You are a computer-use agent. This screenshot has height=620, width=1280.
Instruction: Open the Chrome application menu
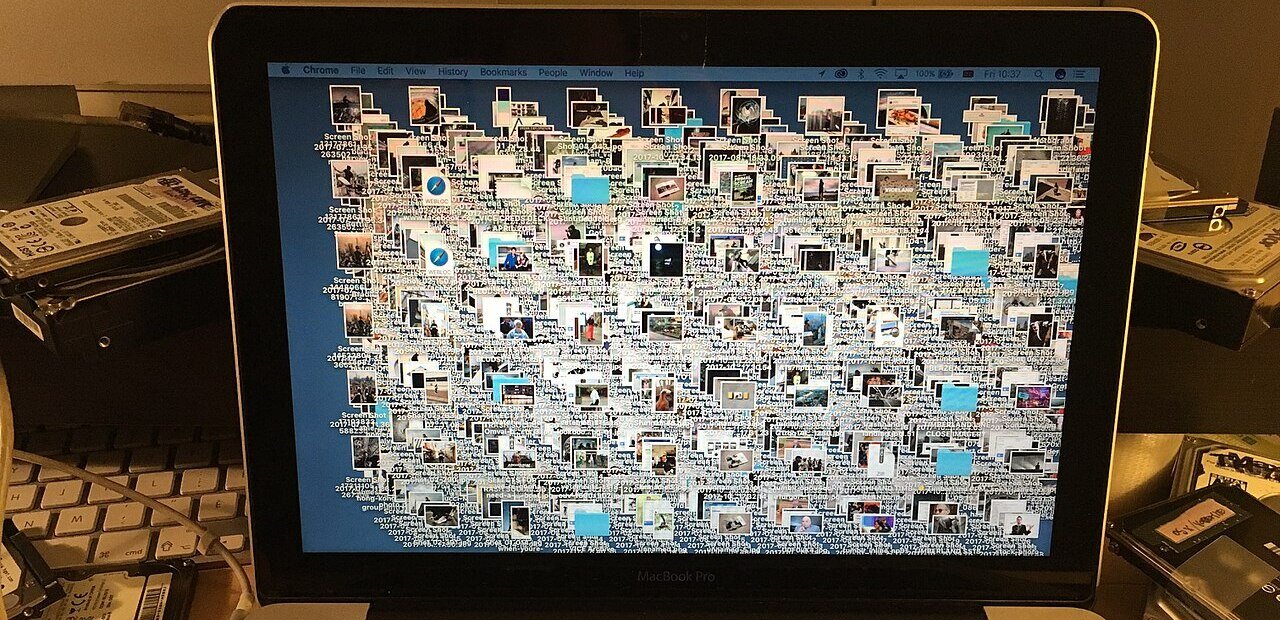321,71
